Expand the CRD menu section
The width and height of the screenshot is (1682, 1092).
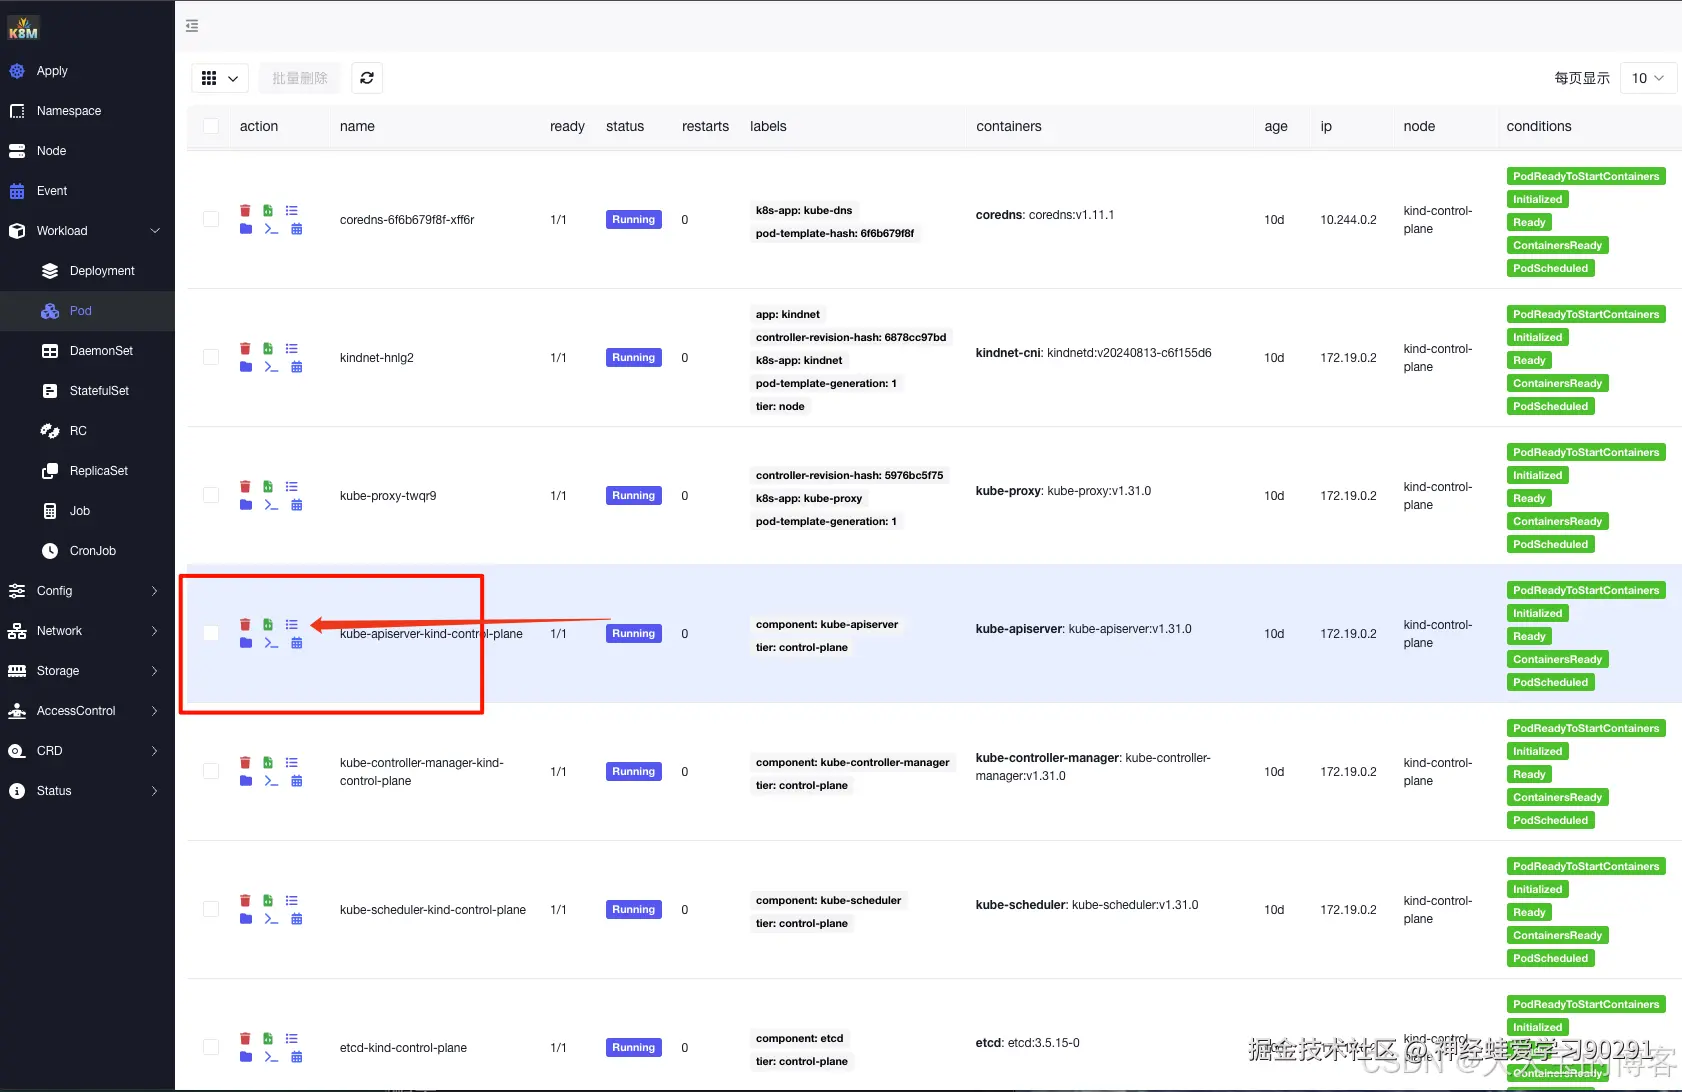pos(87,751)
